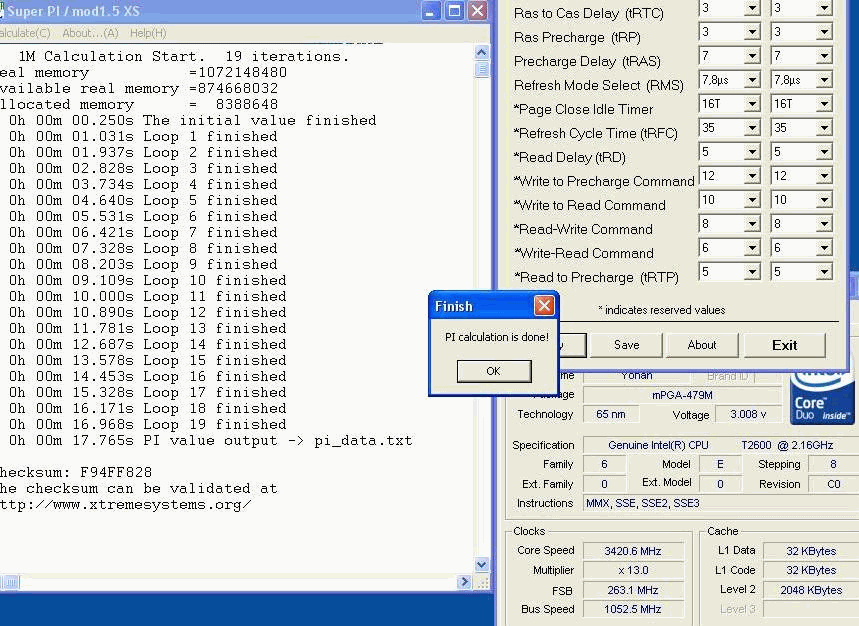This screenshot has height=626, width=859.
Task: Open the second Write to Read Command dropdown
Action: [x=824, y=200]
